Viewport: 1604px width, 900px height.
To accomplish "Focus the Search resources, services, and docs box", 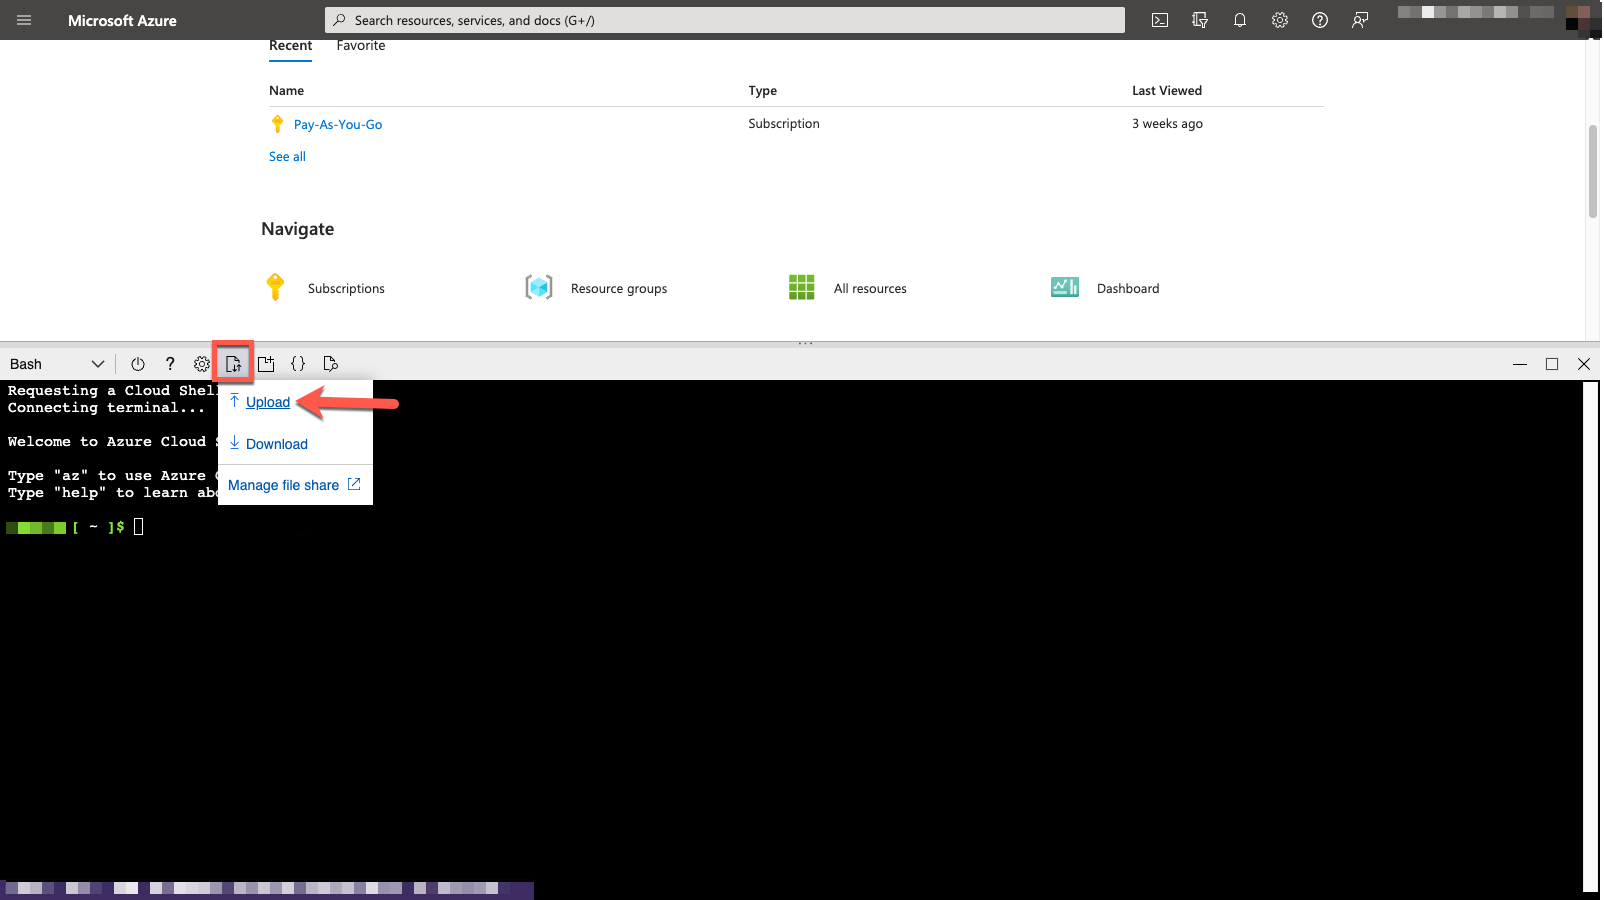I will click(x=725, y=20).
